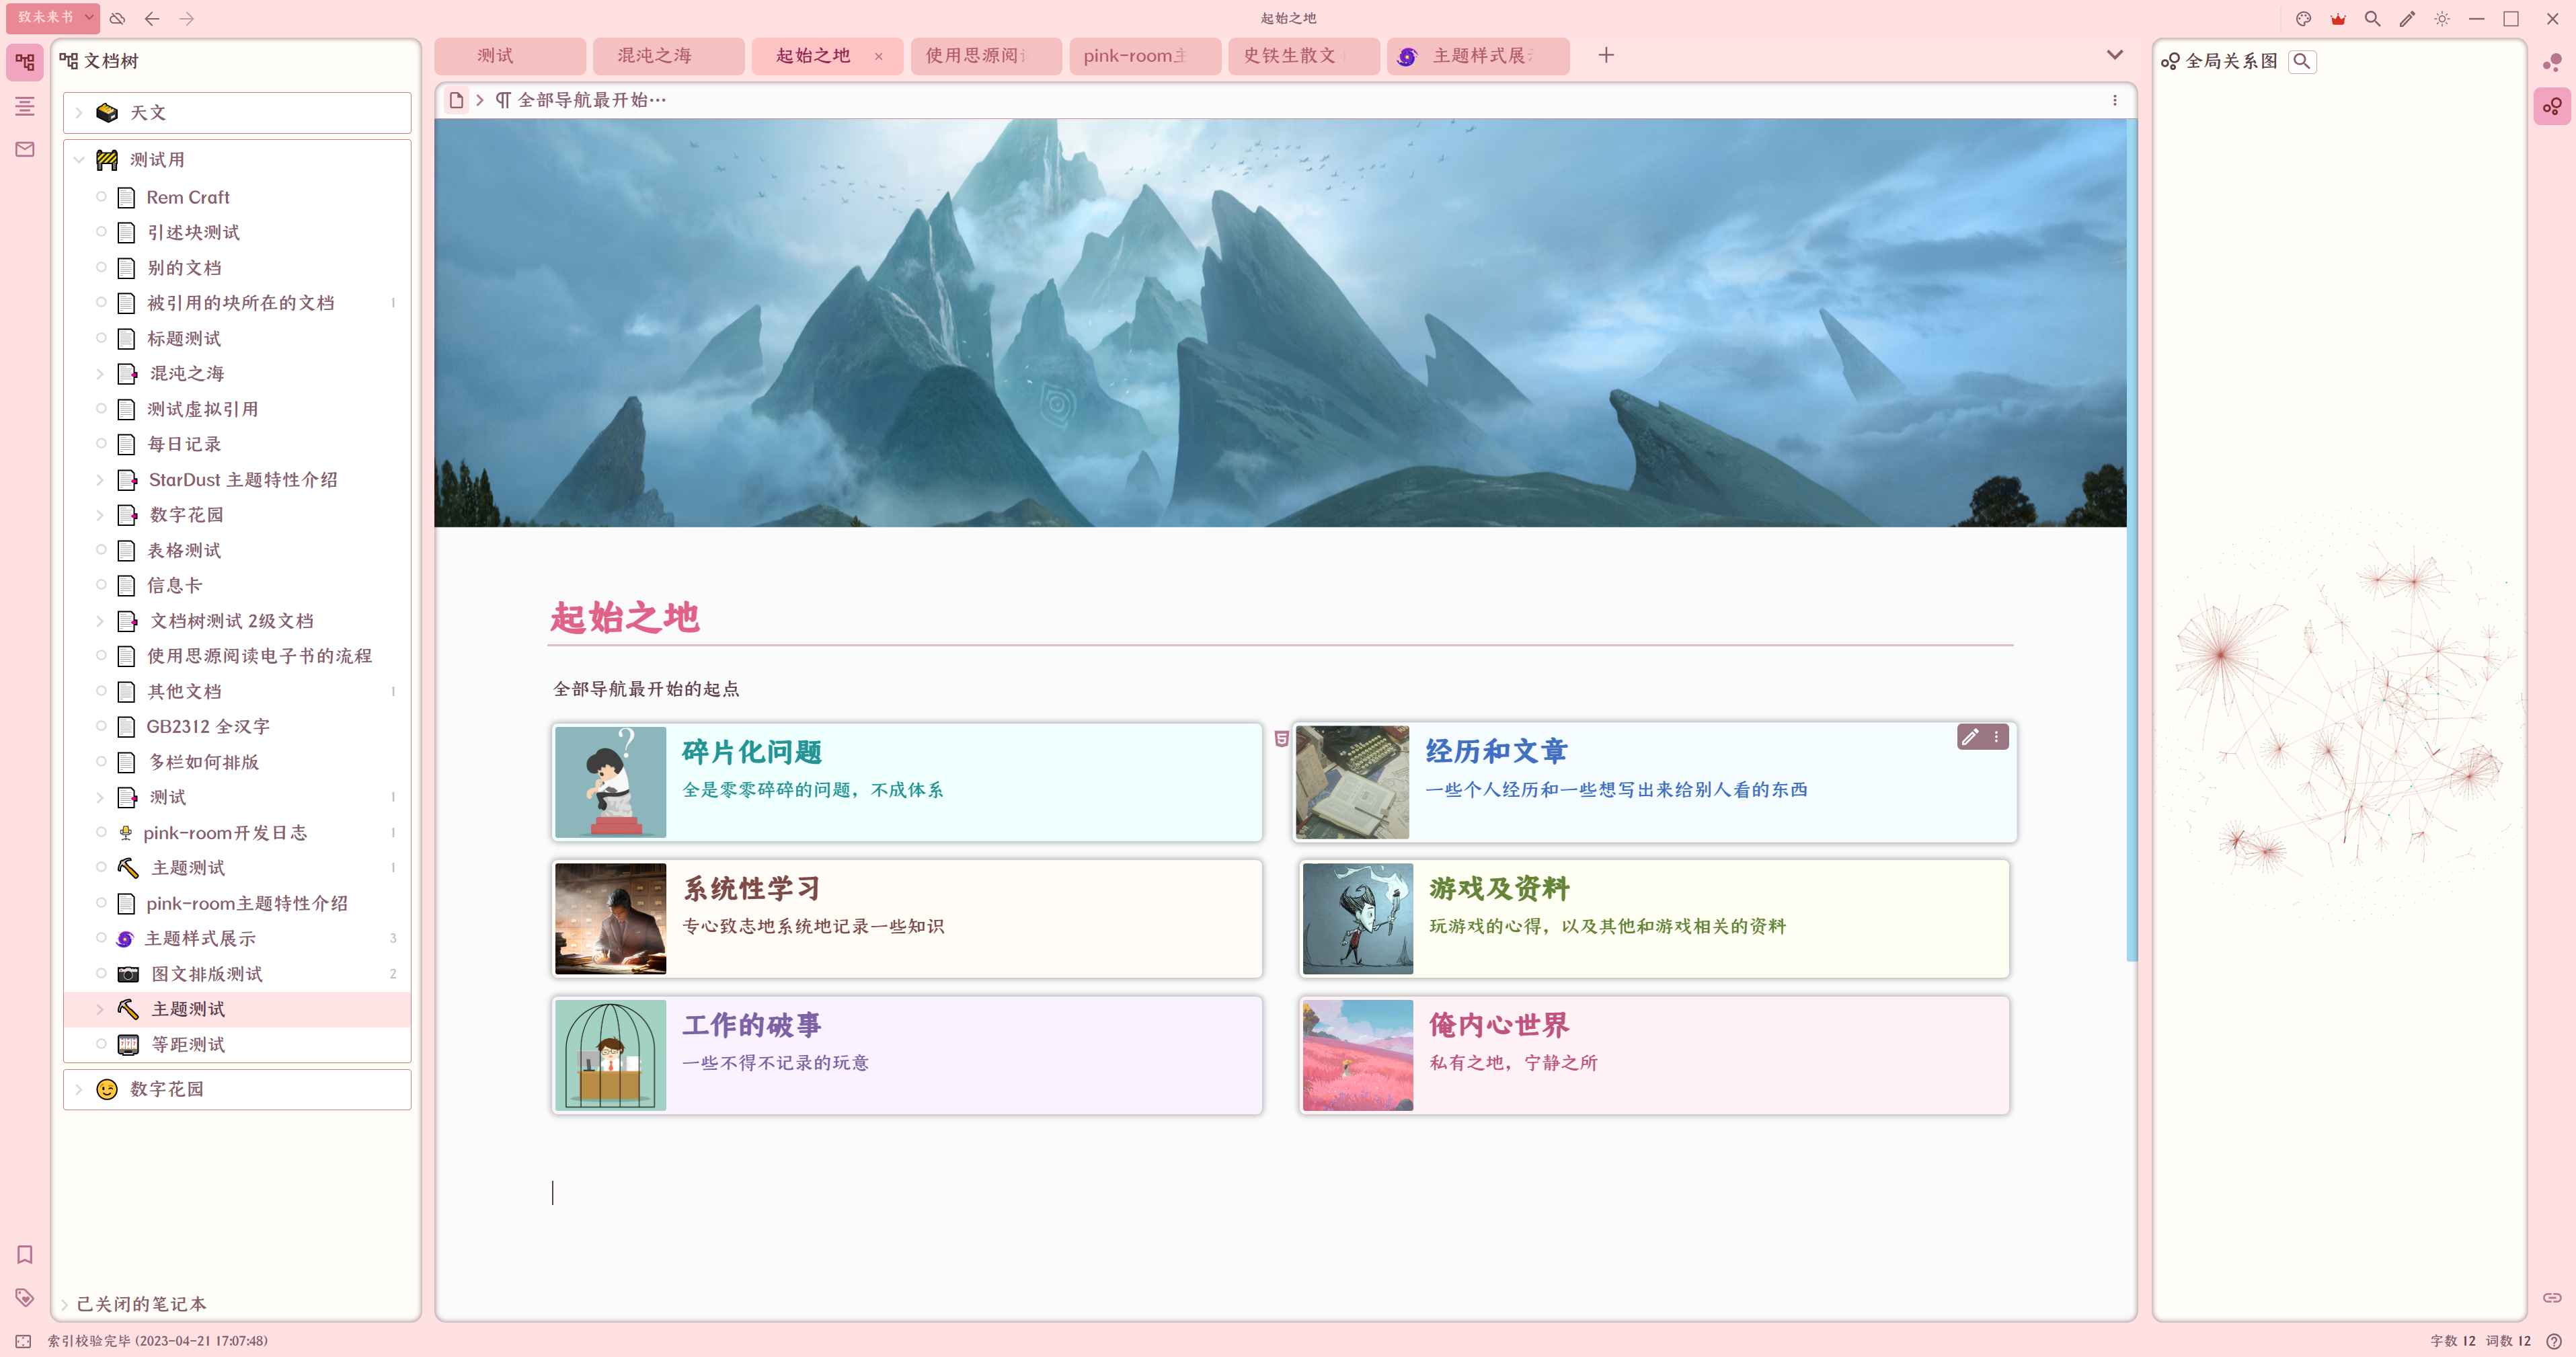Click the document vertical scrollbar
The image size is (2576, 1357).
2131,540
